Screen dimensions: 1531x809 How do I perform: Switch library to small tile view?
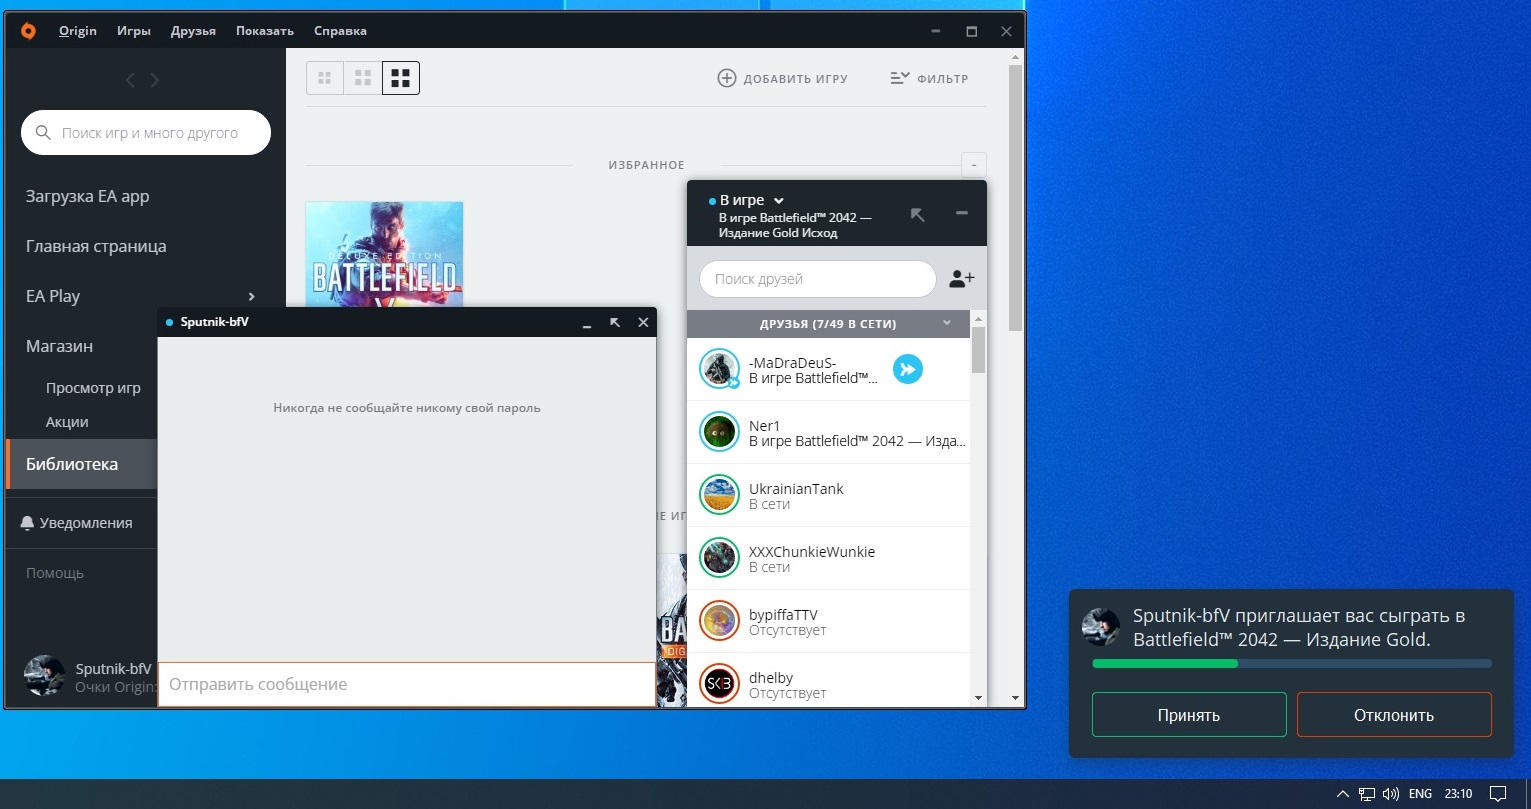point(325,78)
